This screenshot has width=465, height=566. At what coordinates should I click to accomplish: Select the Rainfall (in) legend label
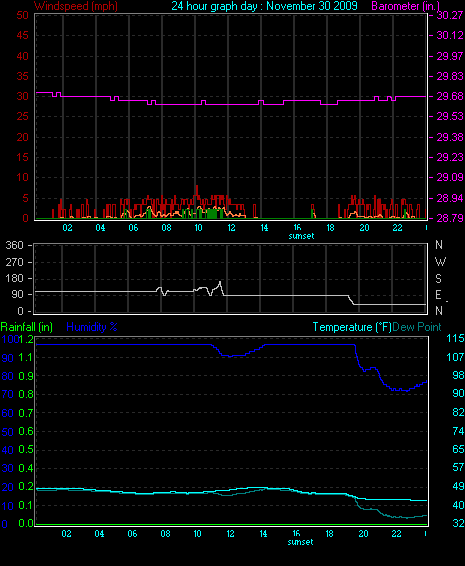27,327
